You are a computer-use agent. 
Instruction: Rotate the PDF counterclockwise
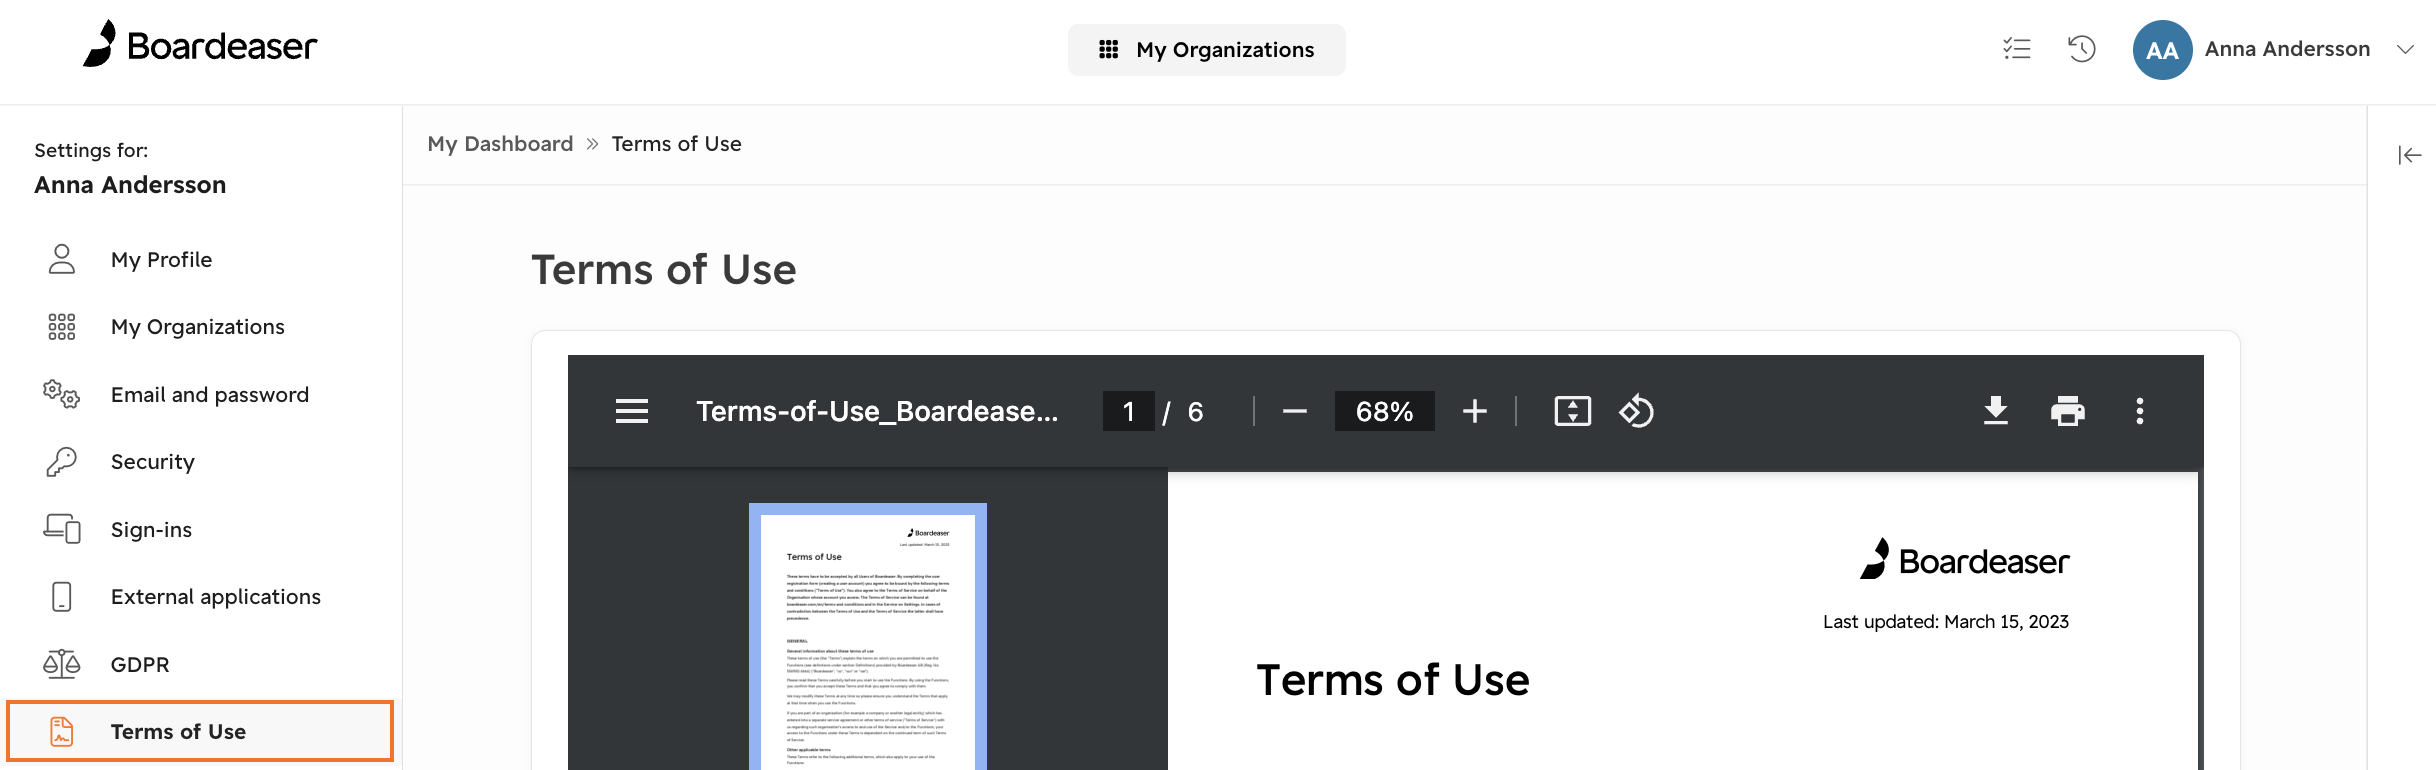1637,411
